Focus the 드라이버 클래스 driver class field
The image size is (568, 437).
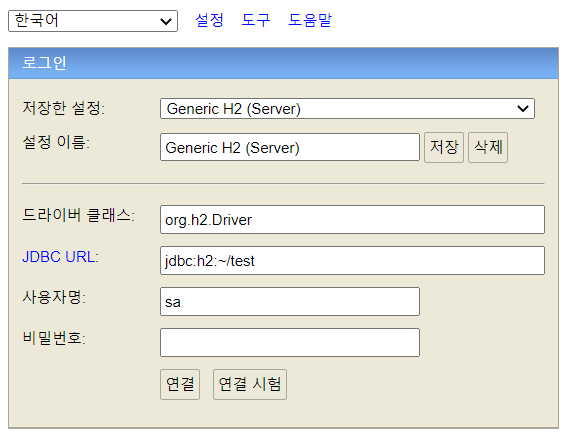(352, 220)
